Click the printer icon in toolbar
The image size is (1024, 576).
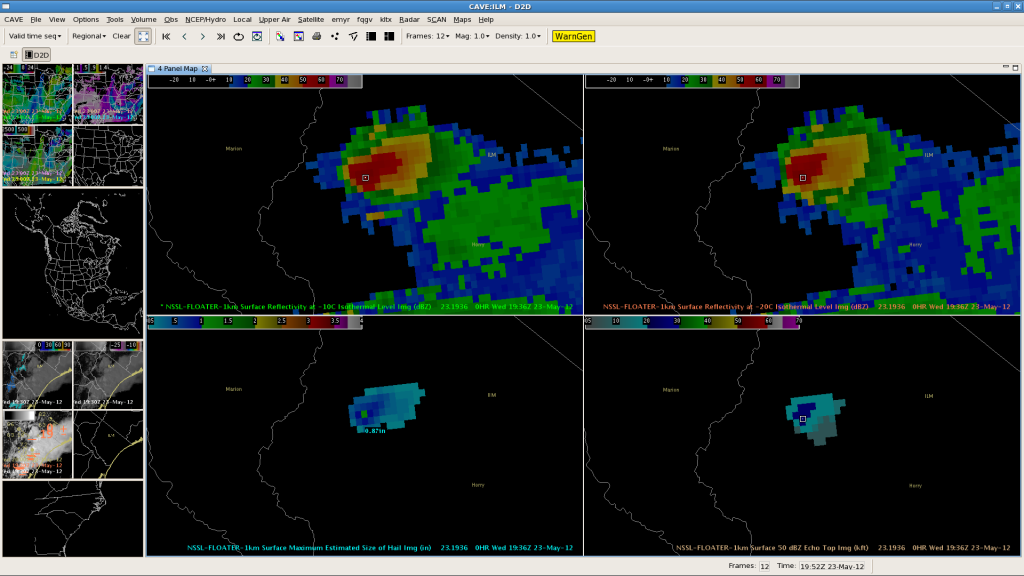tap(316, 36)
